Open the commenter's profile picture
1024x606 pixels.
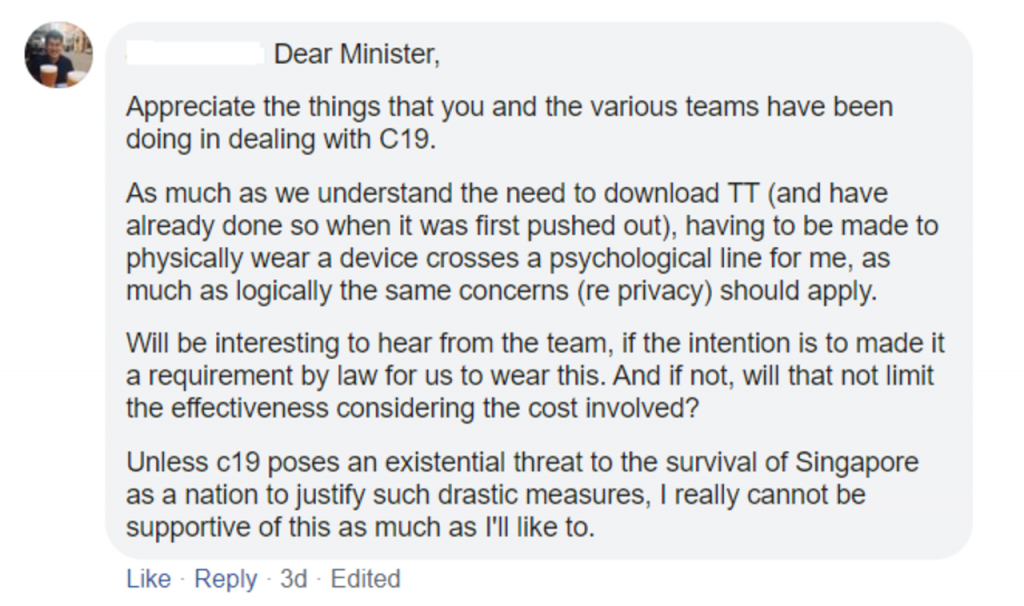point(59,55)
